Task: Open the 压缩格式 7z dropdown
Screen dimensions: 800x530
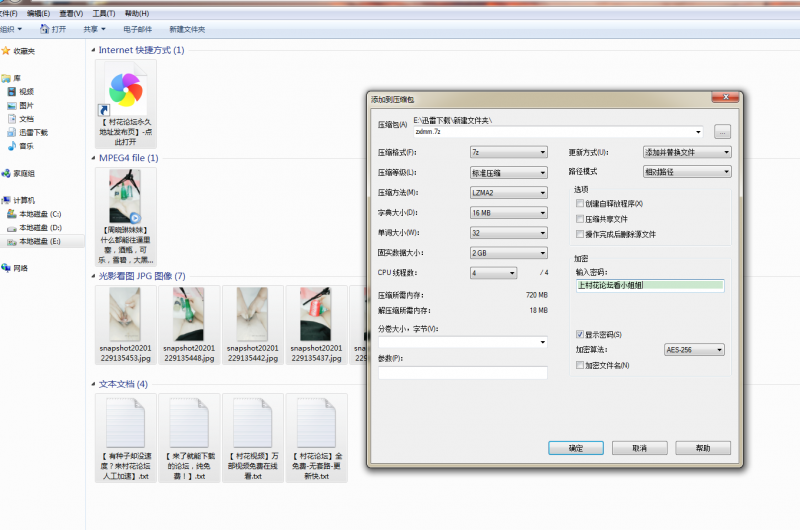Action: coord(508,152)
